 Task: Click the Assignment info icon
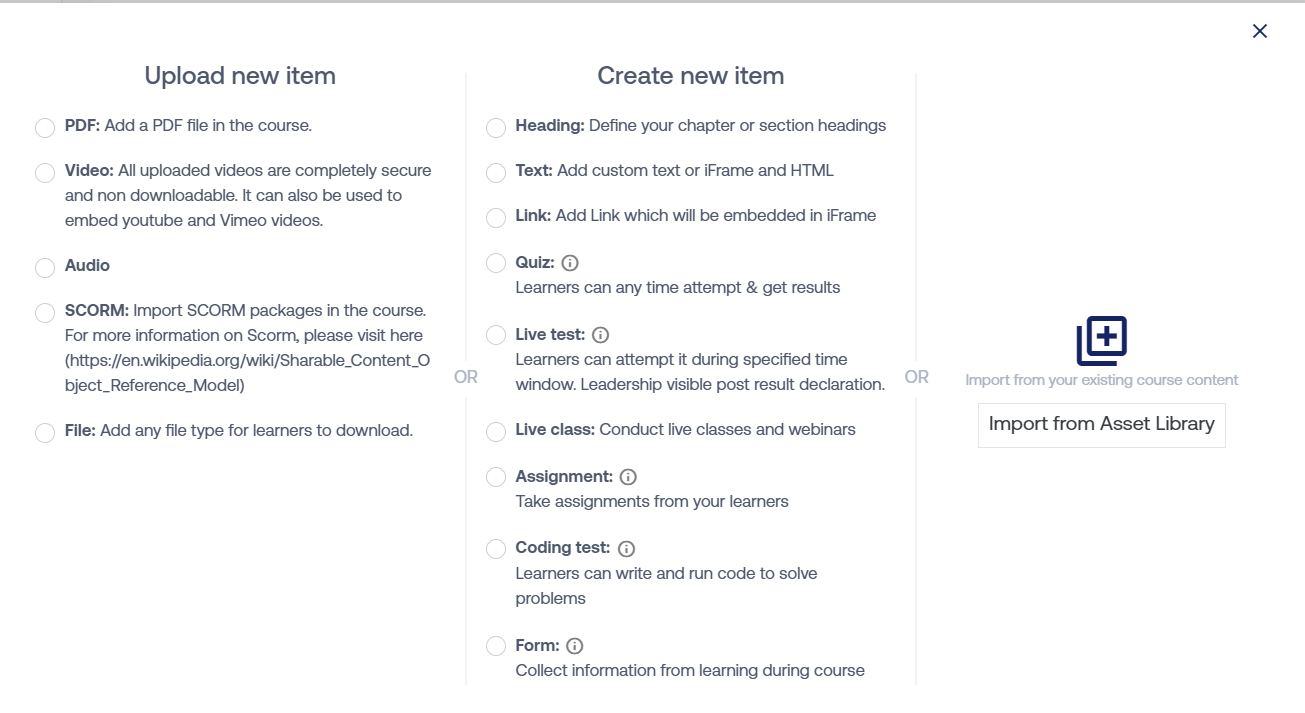point(628,477)
